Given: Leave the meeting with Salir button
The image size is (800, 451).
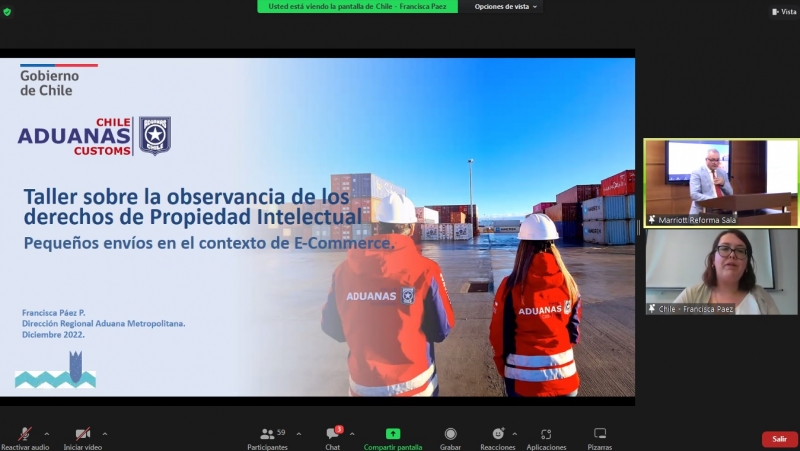Looking at the screenshot, I should (x=780, y=439).
